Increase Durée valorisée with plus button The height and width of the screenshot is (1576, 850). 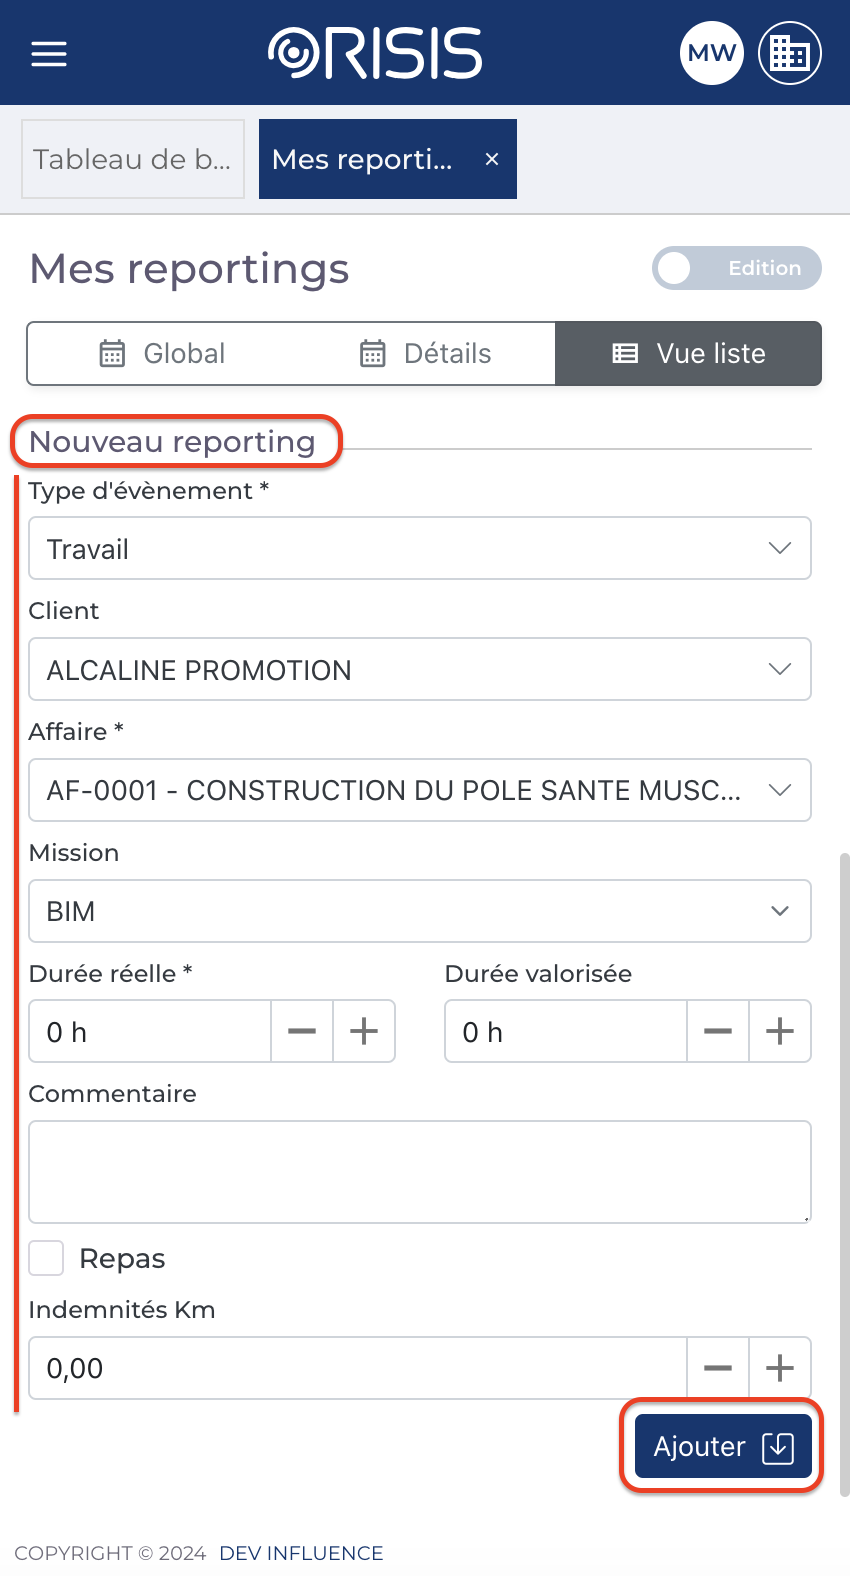tap(780, 1031)
